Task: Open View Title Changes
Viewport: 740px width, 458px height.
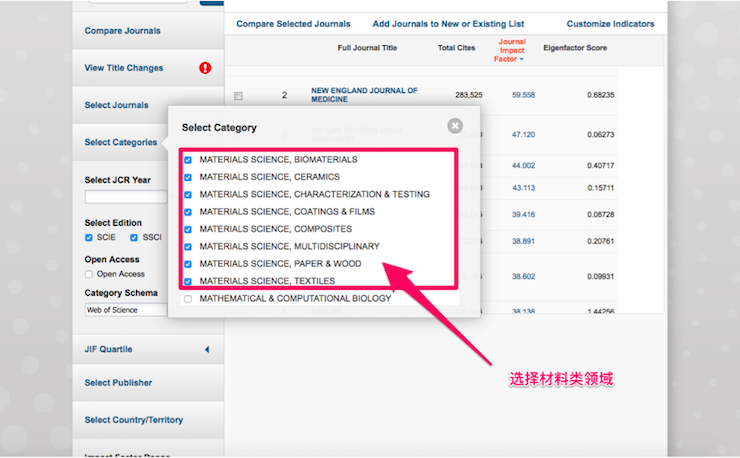Action: coord(124,68)
